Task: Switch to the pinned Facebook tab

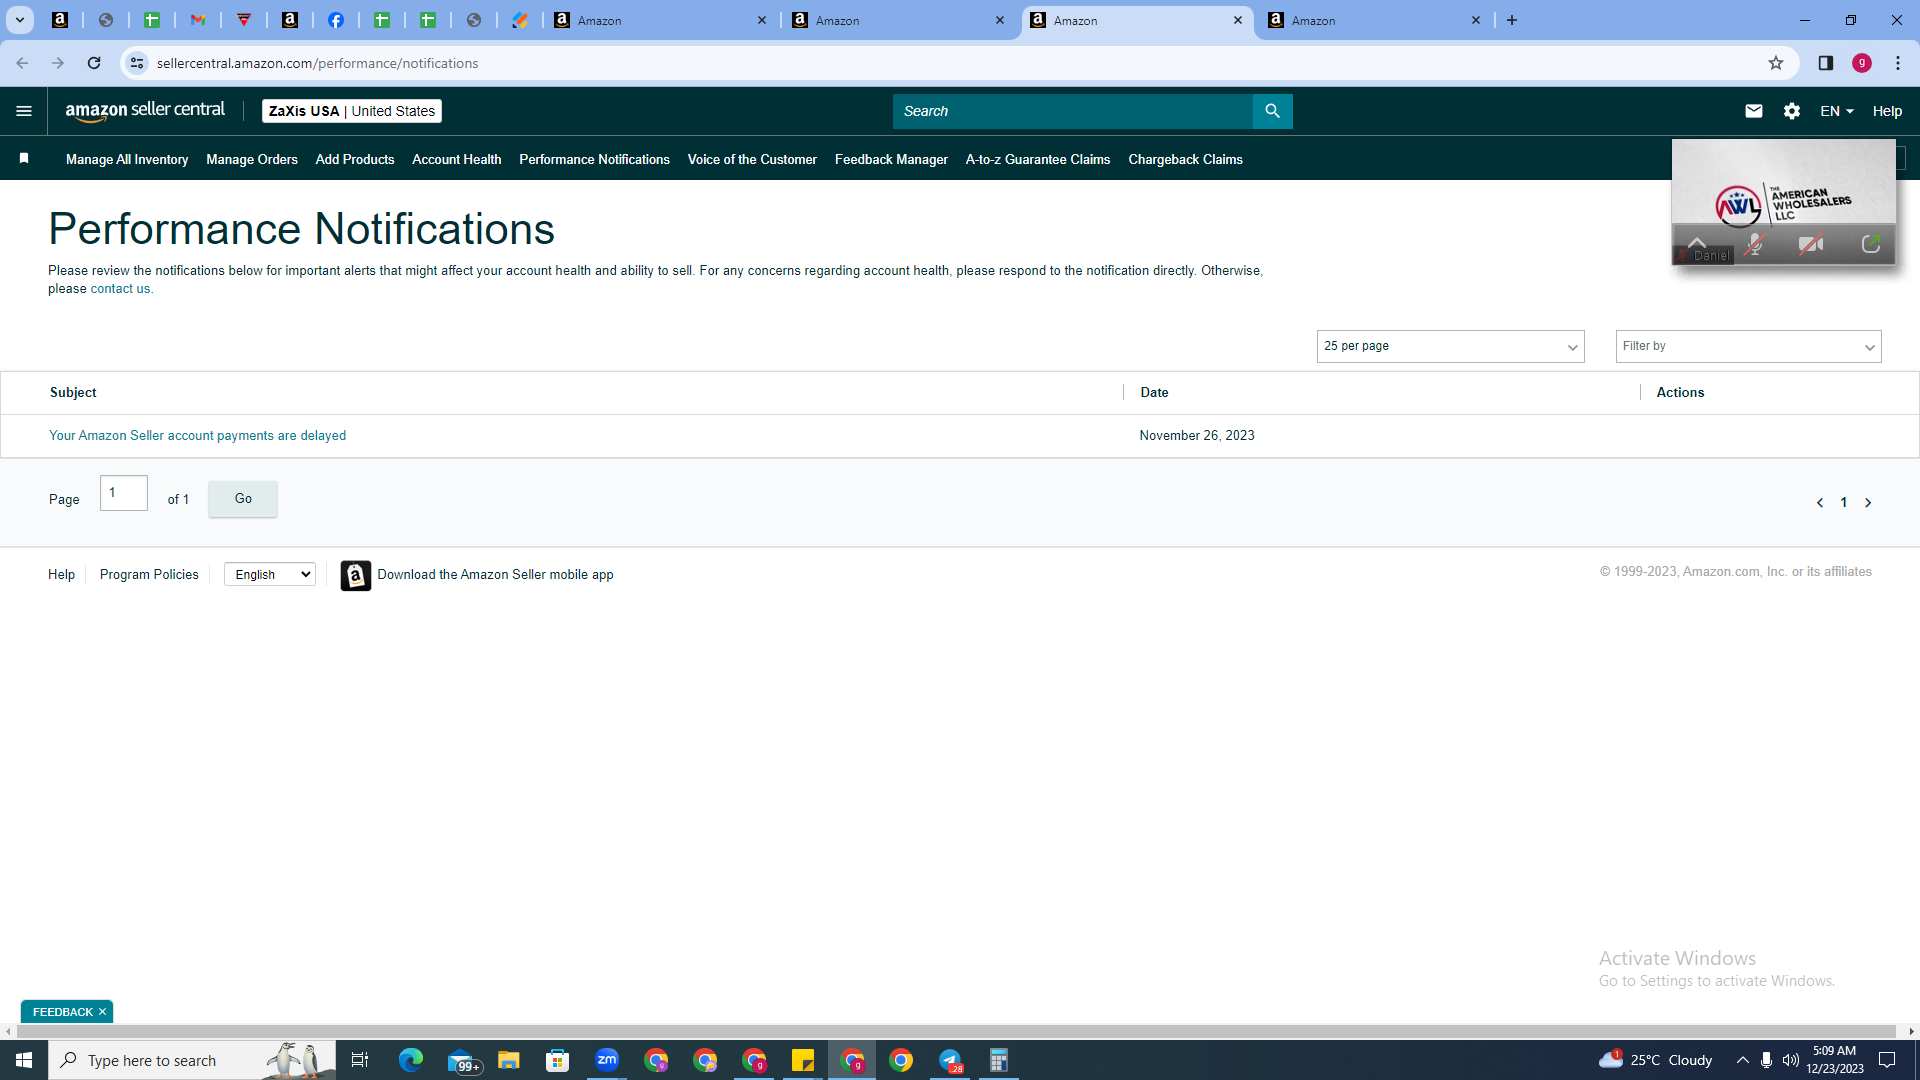Action: (336, 20)
